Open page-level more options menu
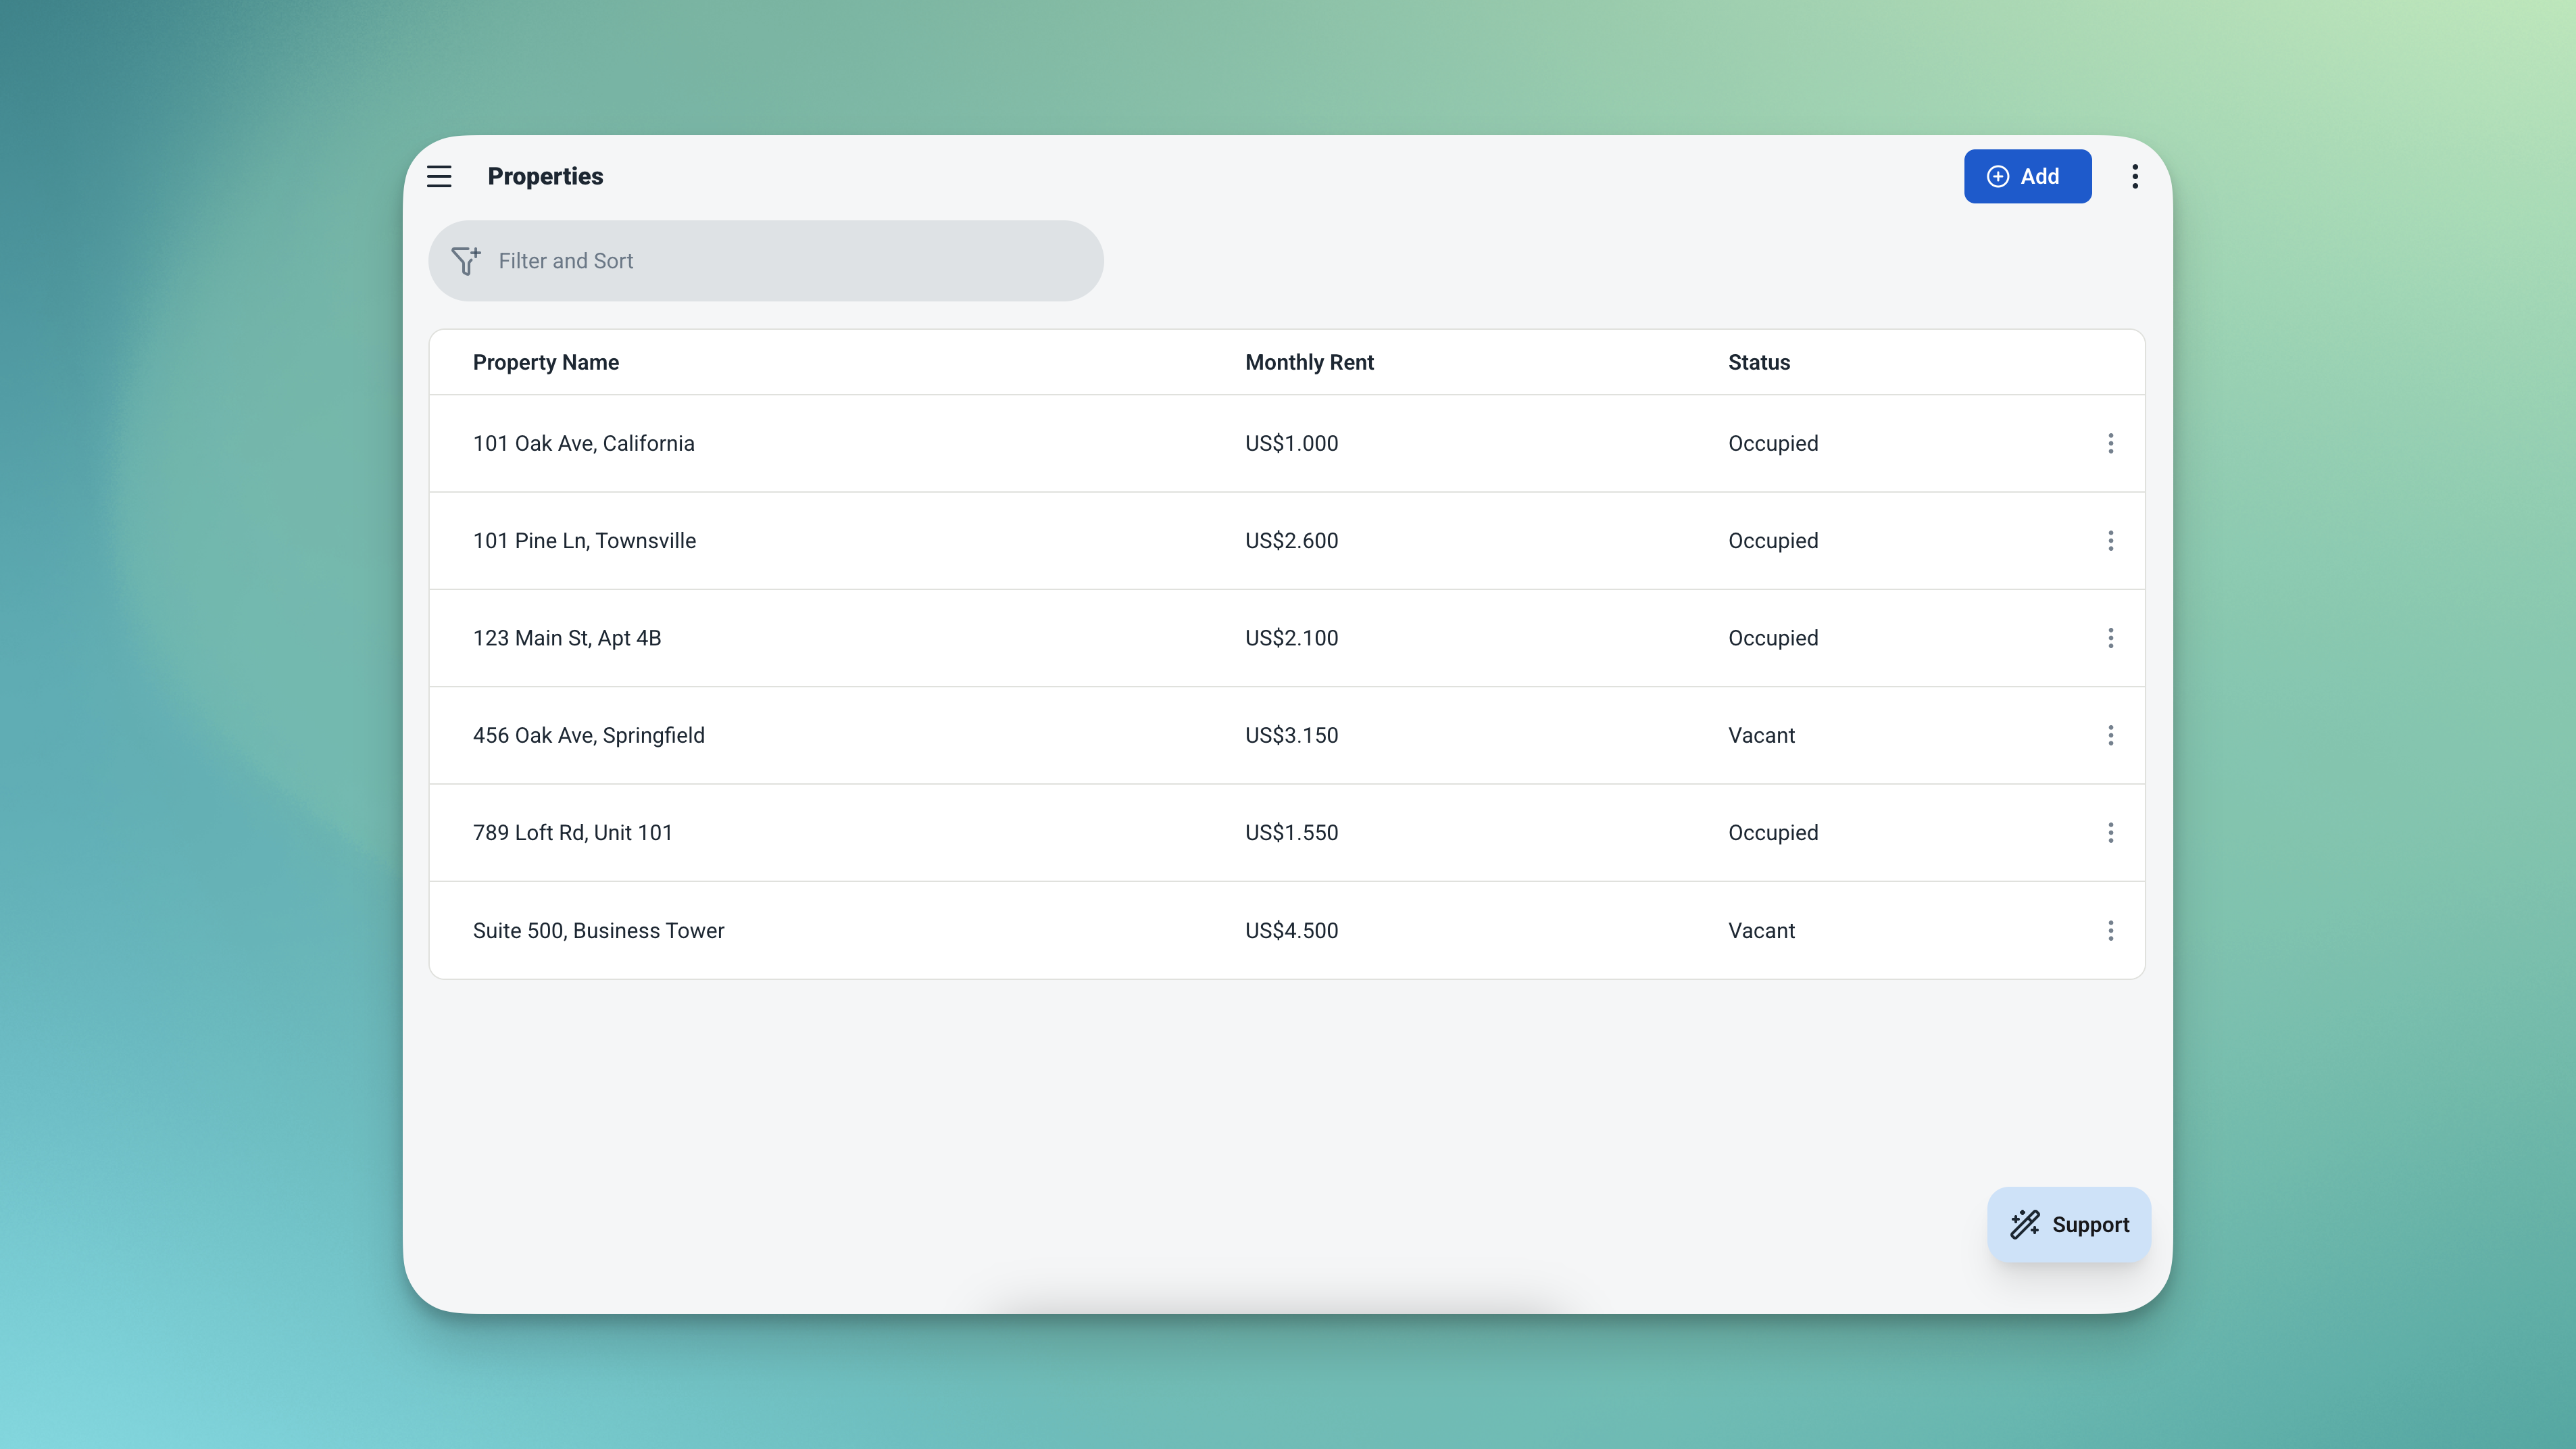2576x1449 pixels. [2134, 176]
